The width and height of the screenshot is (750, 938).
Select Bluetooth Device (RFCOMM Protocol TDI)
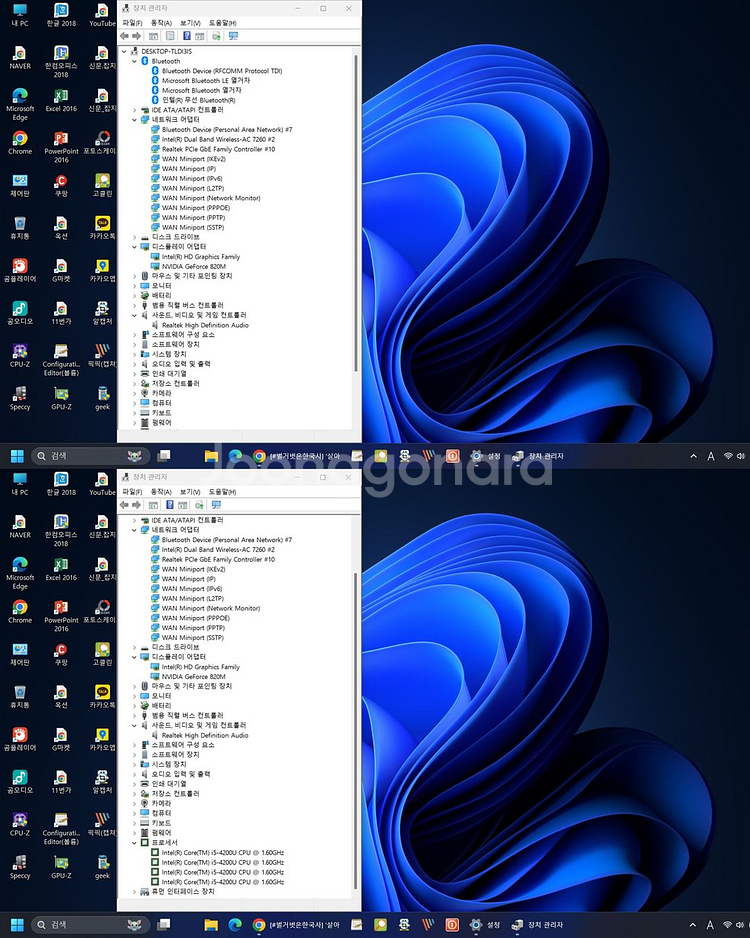click(x=222, y=71)
